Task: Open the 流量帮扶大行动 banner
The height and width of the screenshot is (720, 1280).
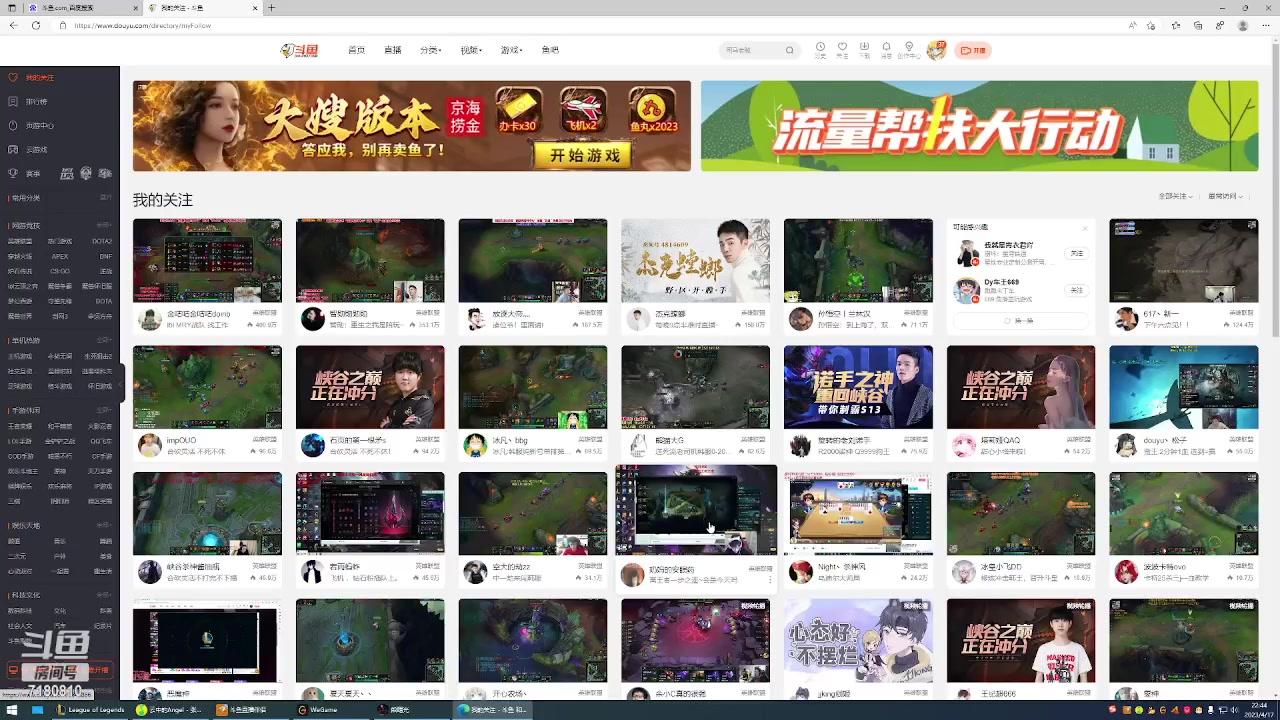Action: point(979,126)
